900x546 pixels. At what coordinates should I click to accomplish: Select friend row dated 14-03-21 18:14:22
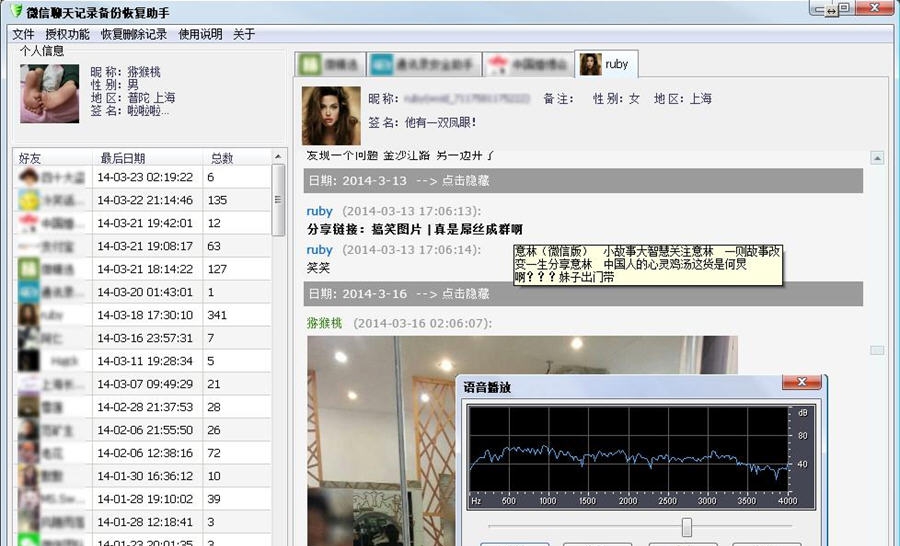143,269
